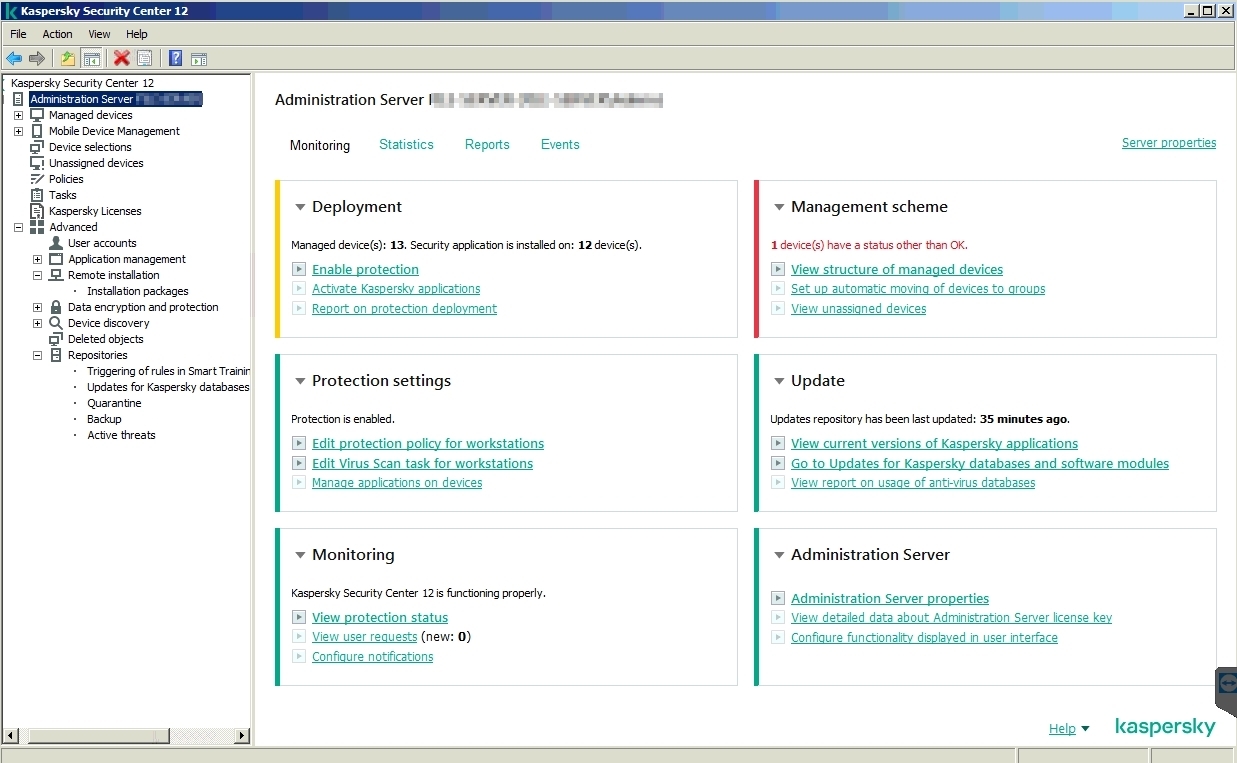Viewport: 1237px width, 763px height.
Task: Select Active threats under Repositories
Action: (121, 435)
